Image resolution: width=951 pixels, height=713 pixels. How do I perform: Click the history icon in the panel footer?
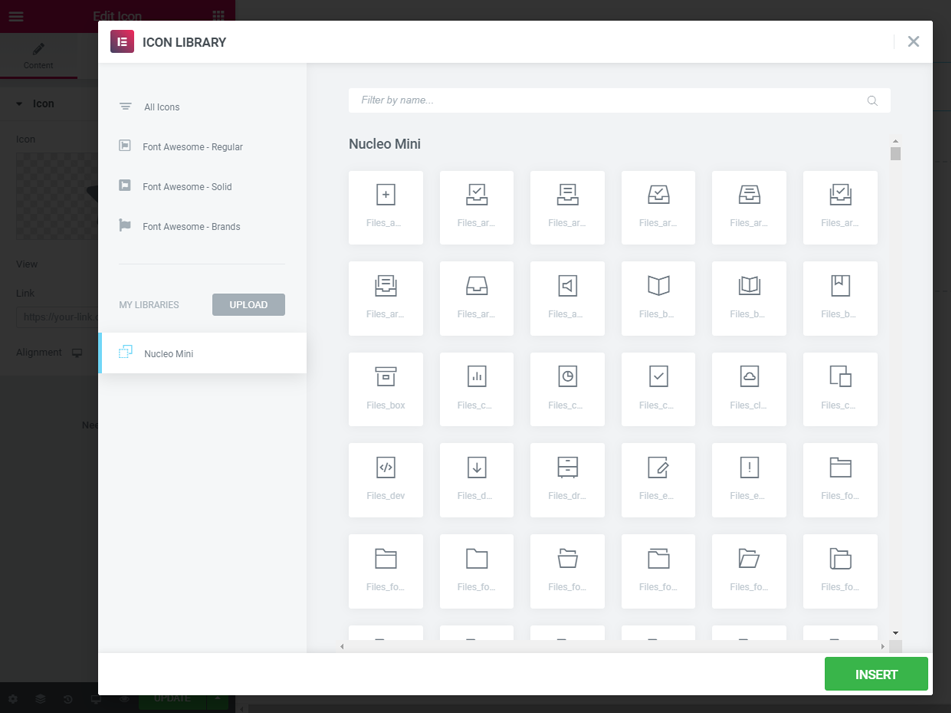point(68,699)
